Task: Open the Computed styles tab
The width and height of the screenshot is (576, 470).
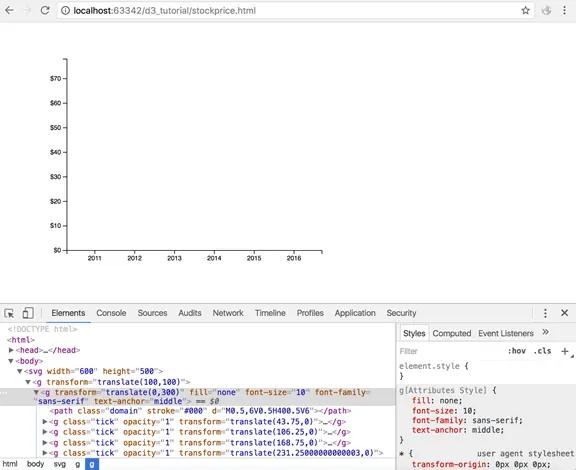Action: click(451, 333)
